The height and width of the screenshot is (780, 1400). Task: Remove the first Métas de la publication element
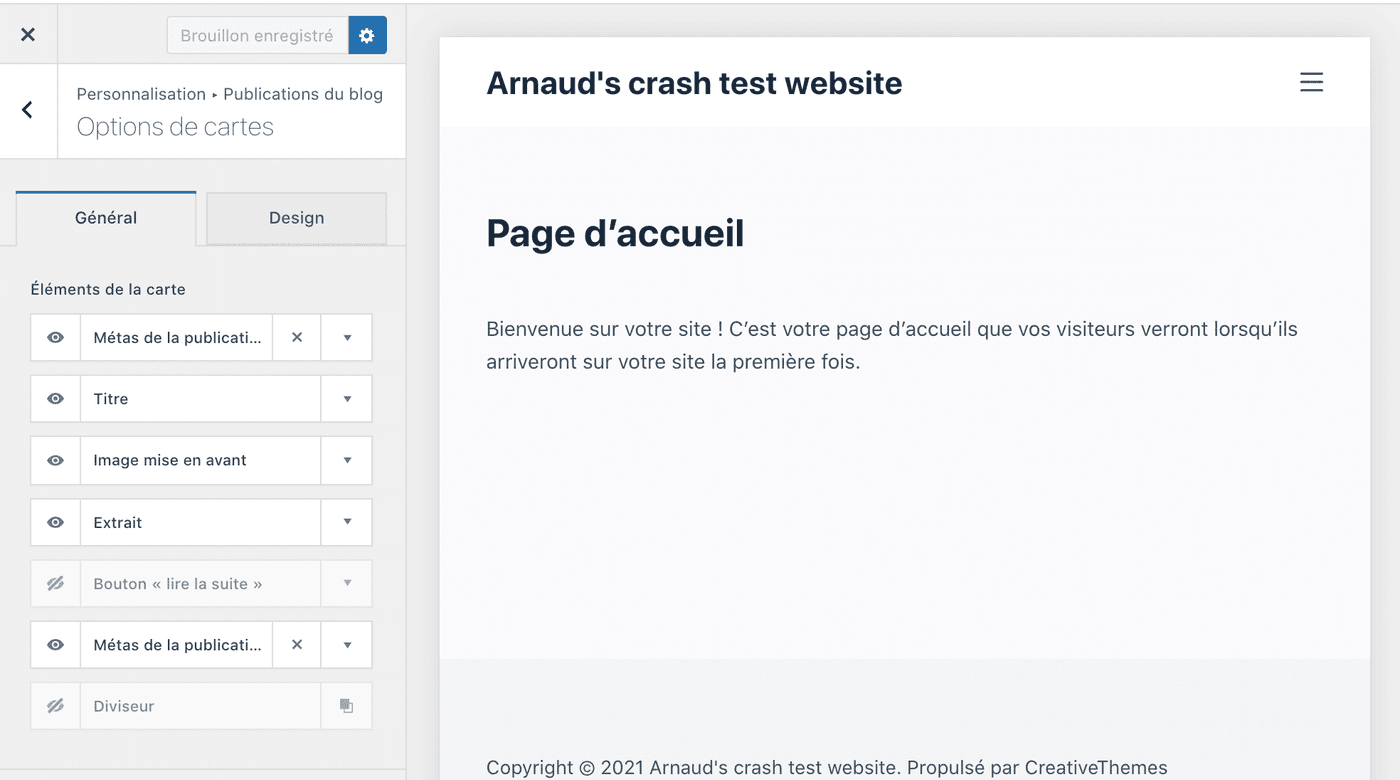click(296, 338)
